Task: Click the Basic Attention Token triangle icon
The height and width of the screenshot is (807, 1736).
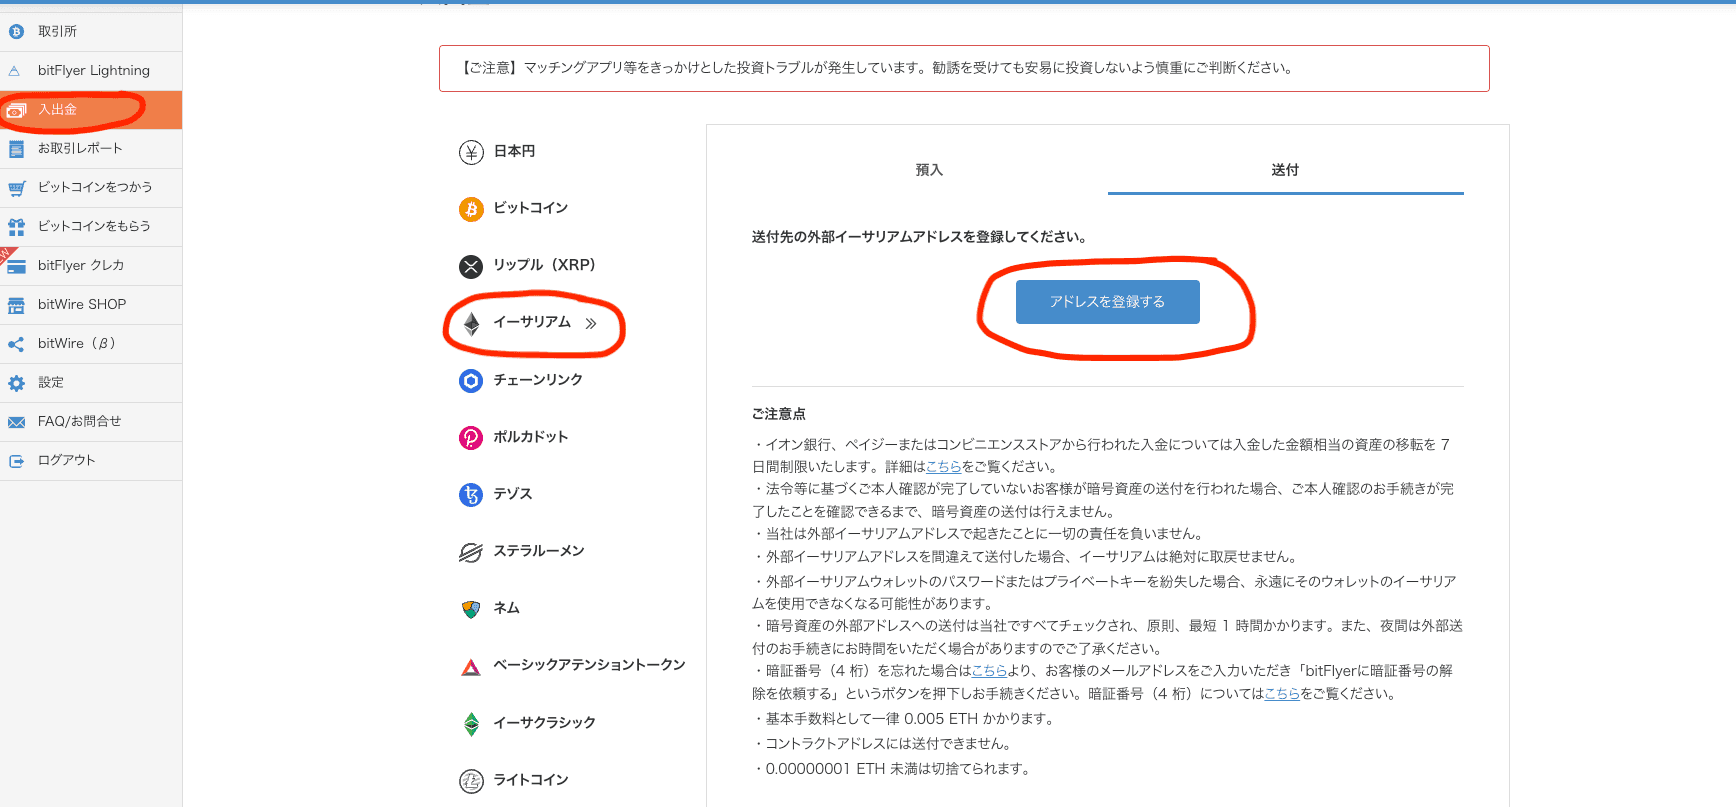Action: 471,667
